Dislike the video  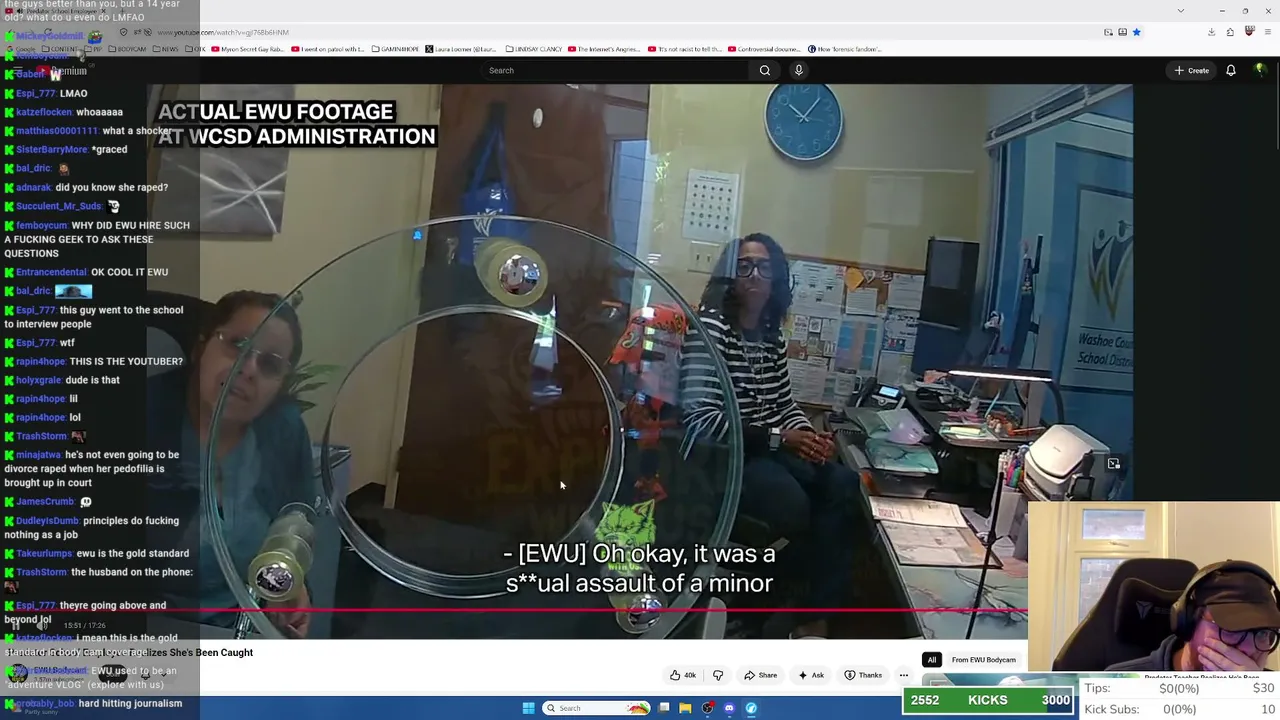point(717,675)
